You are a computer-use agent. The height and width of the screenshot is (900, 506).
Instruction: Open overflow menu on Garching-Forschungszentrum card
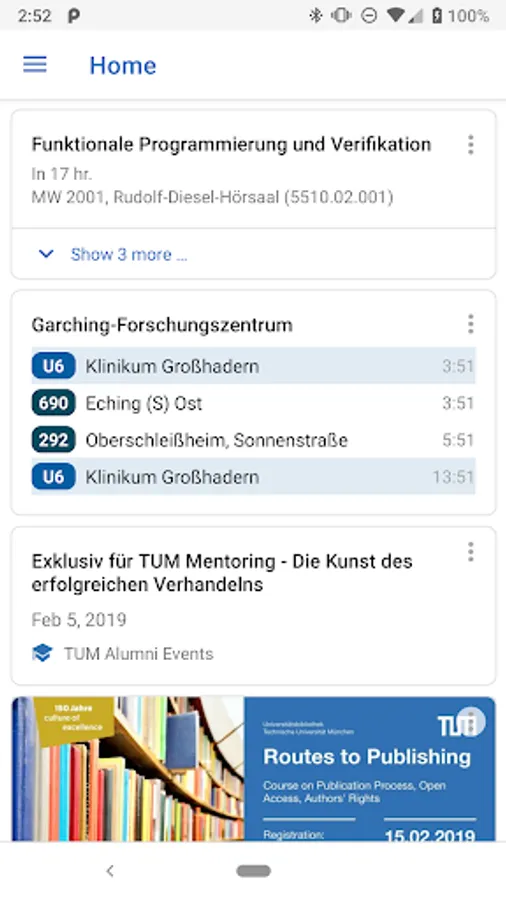(x=470, y=324)
